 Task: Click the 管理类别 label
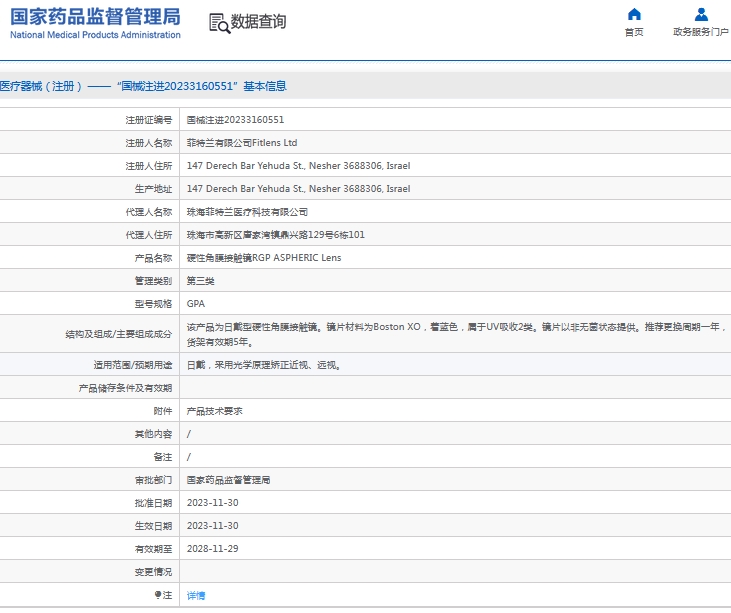point(153,281)
